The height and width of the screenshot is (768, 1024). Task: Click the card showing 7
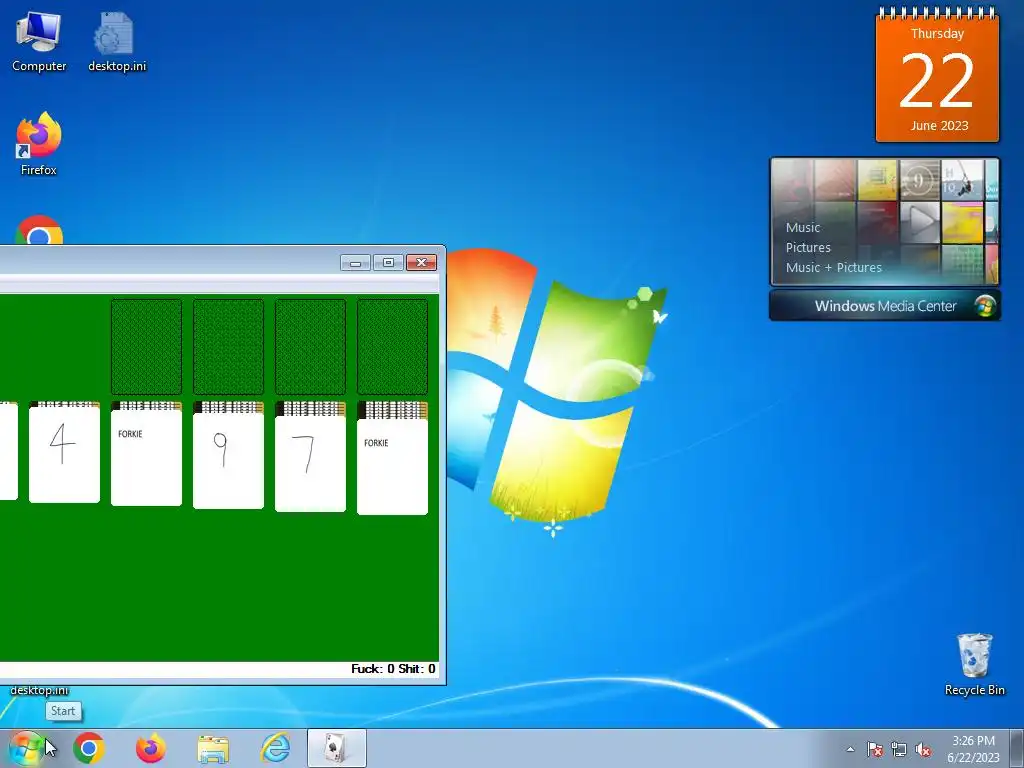[x=310, y=464]
